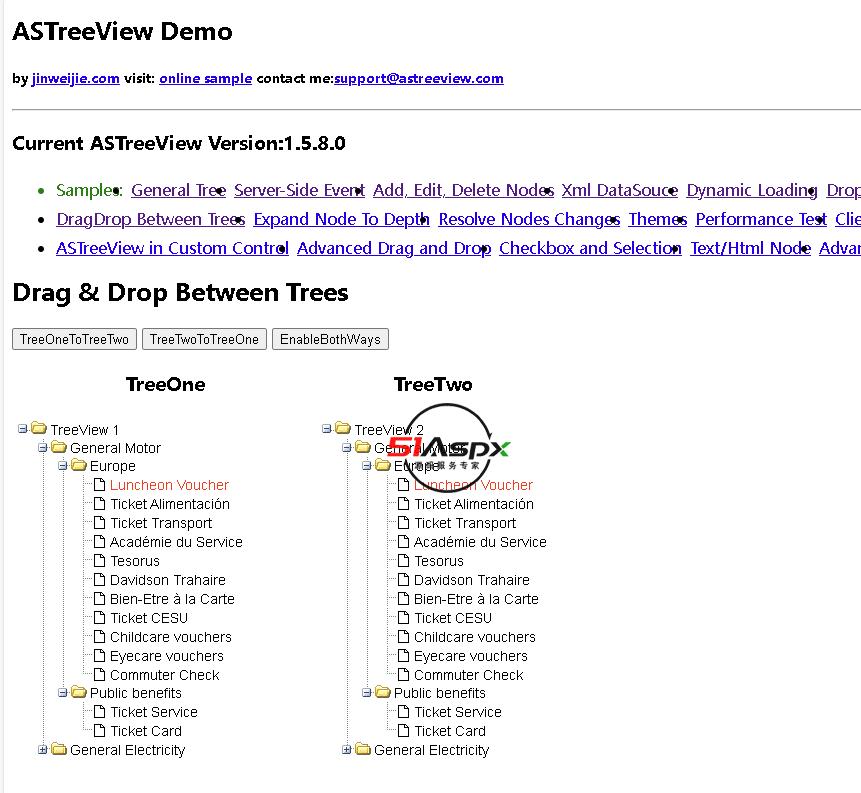Viewport: 861px width, 793px height.
Task: Click TreeTwo's Public benefits folder icon
Action: [382, 692]
